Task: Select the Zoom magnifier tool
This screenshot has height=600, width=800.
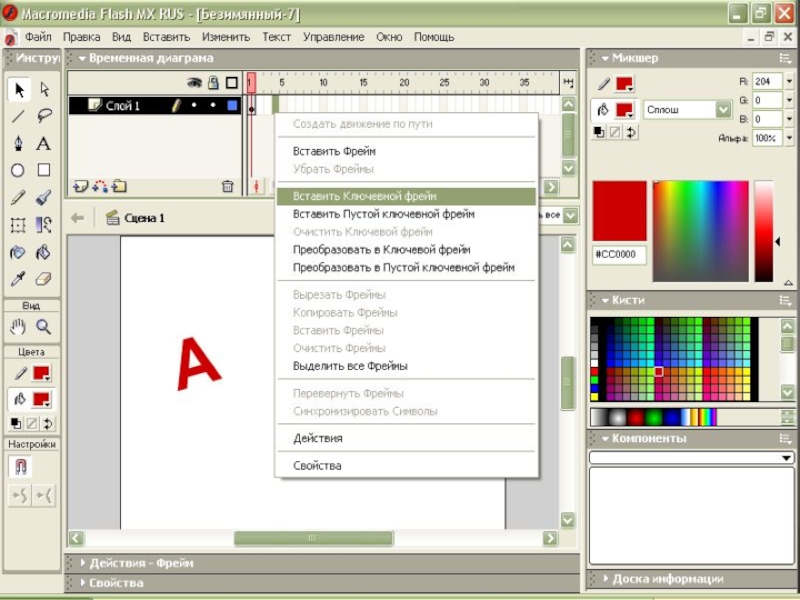Action: [x=44, y=327]
